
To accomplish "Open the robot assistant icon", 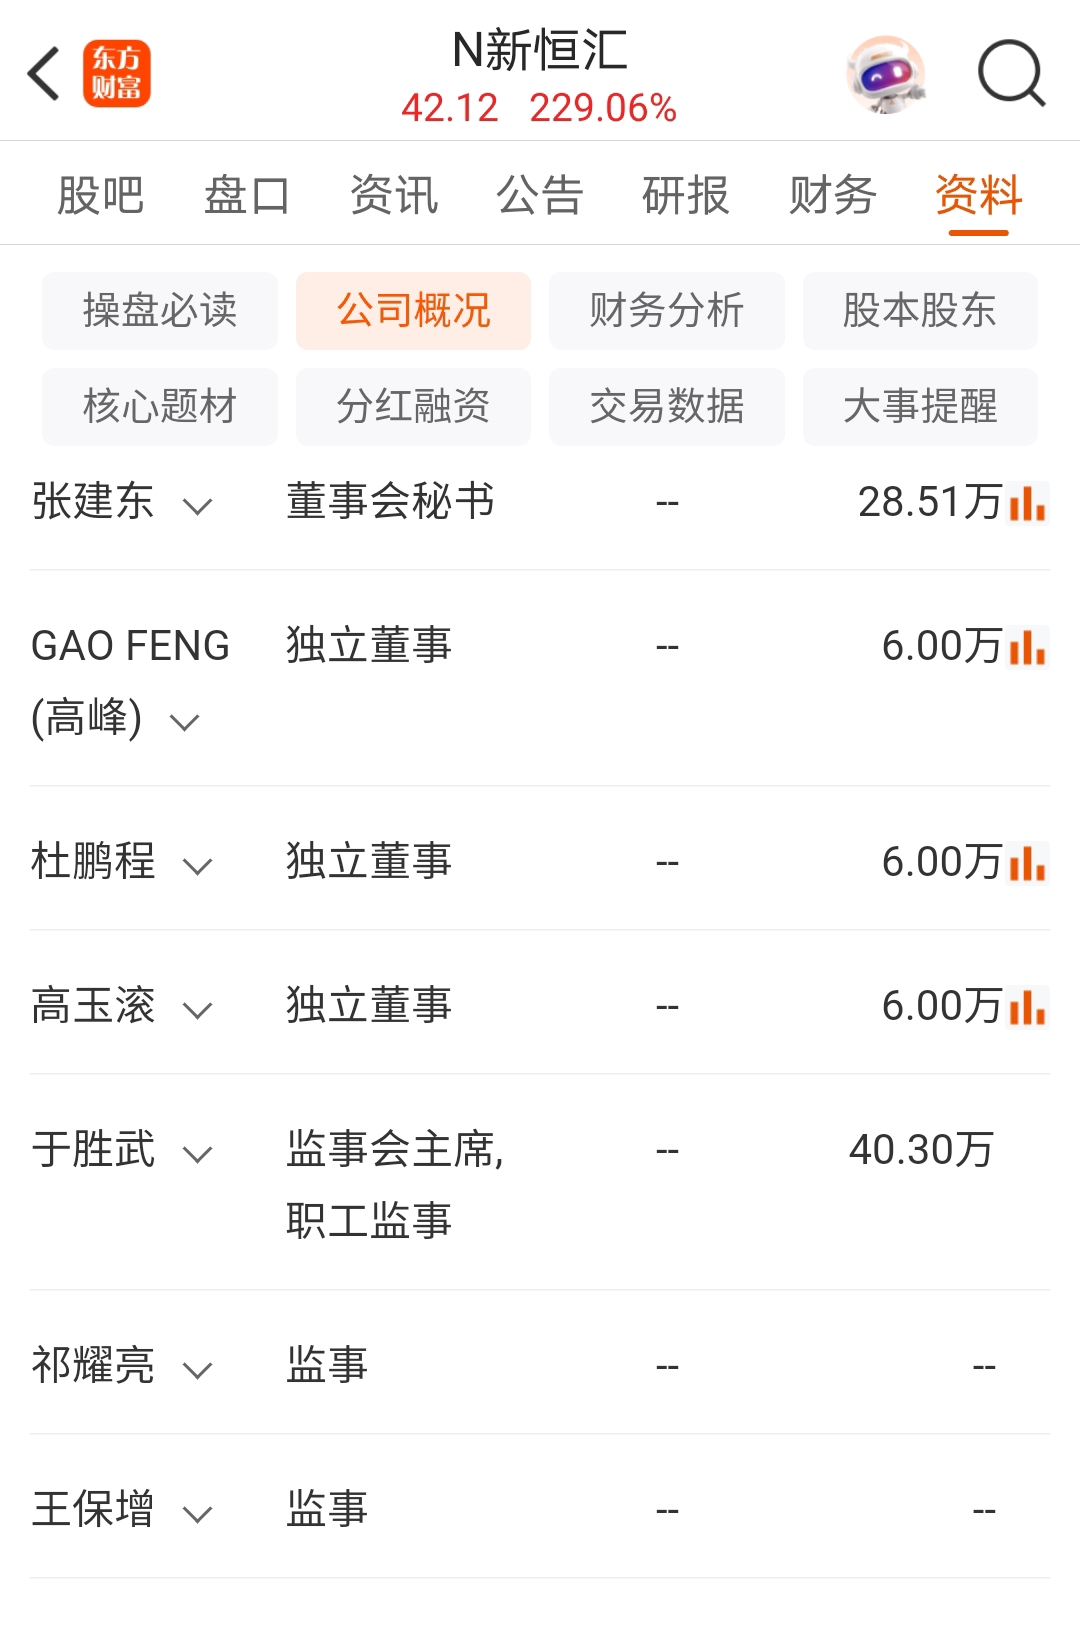I will pos(886,74).
